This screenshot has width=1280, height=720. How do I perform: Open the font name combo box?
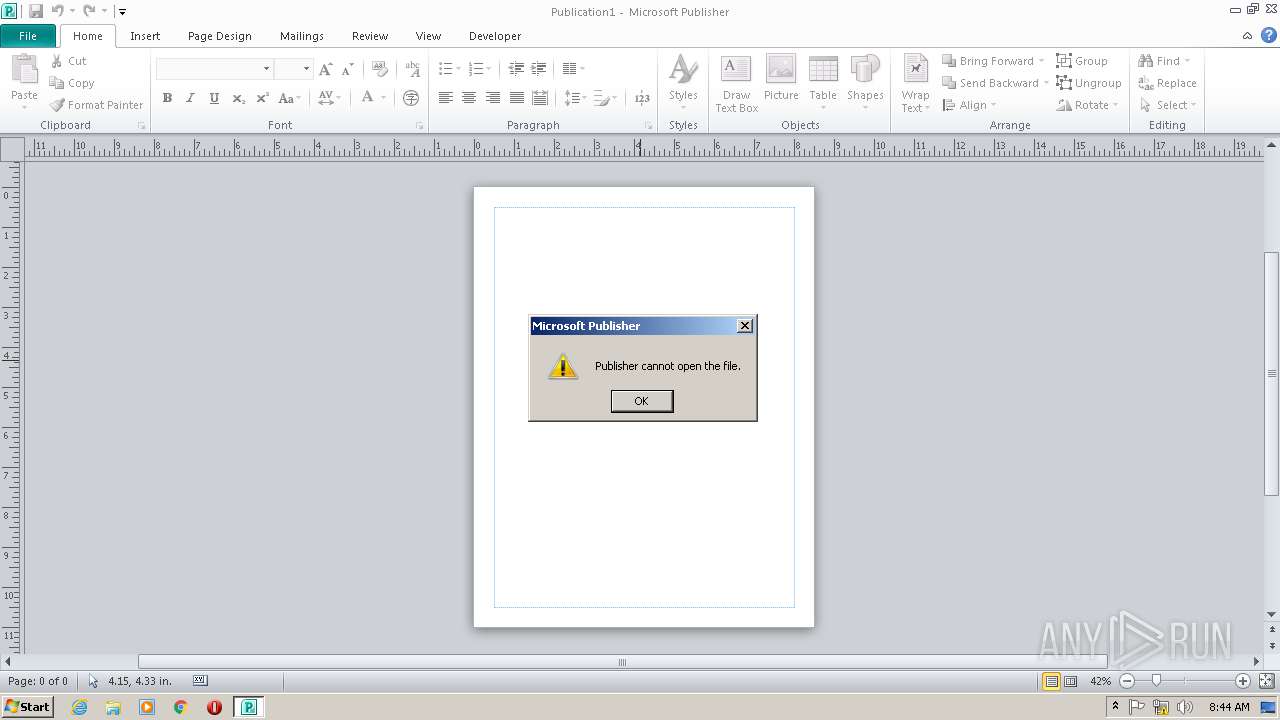(x=214, y=69)
